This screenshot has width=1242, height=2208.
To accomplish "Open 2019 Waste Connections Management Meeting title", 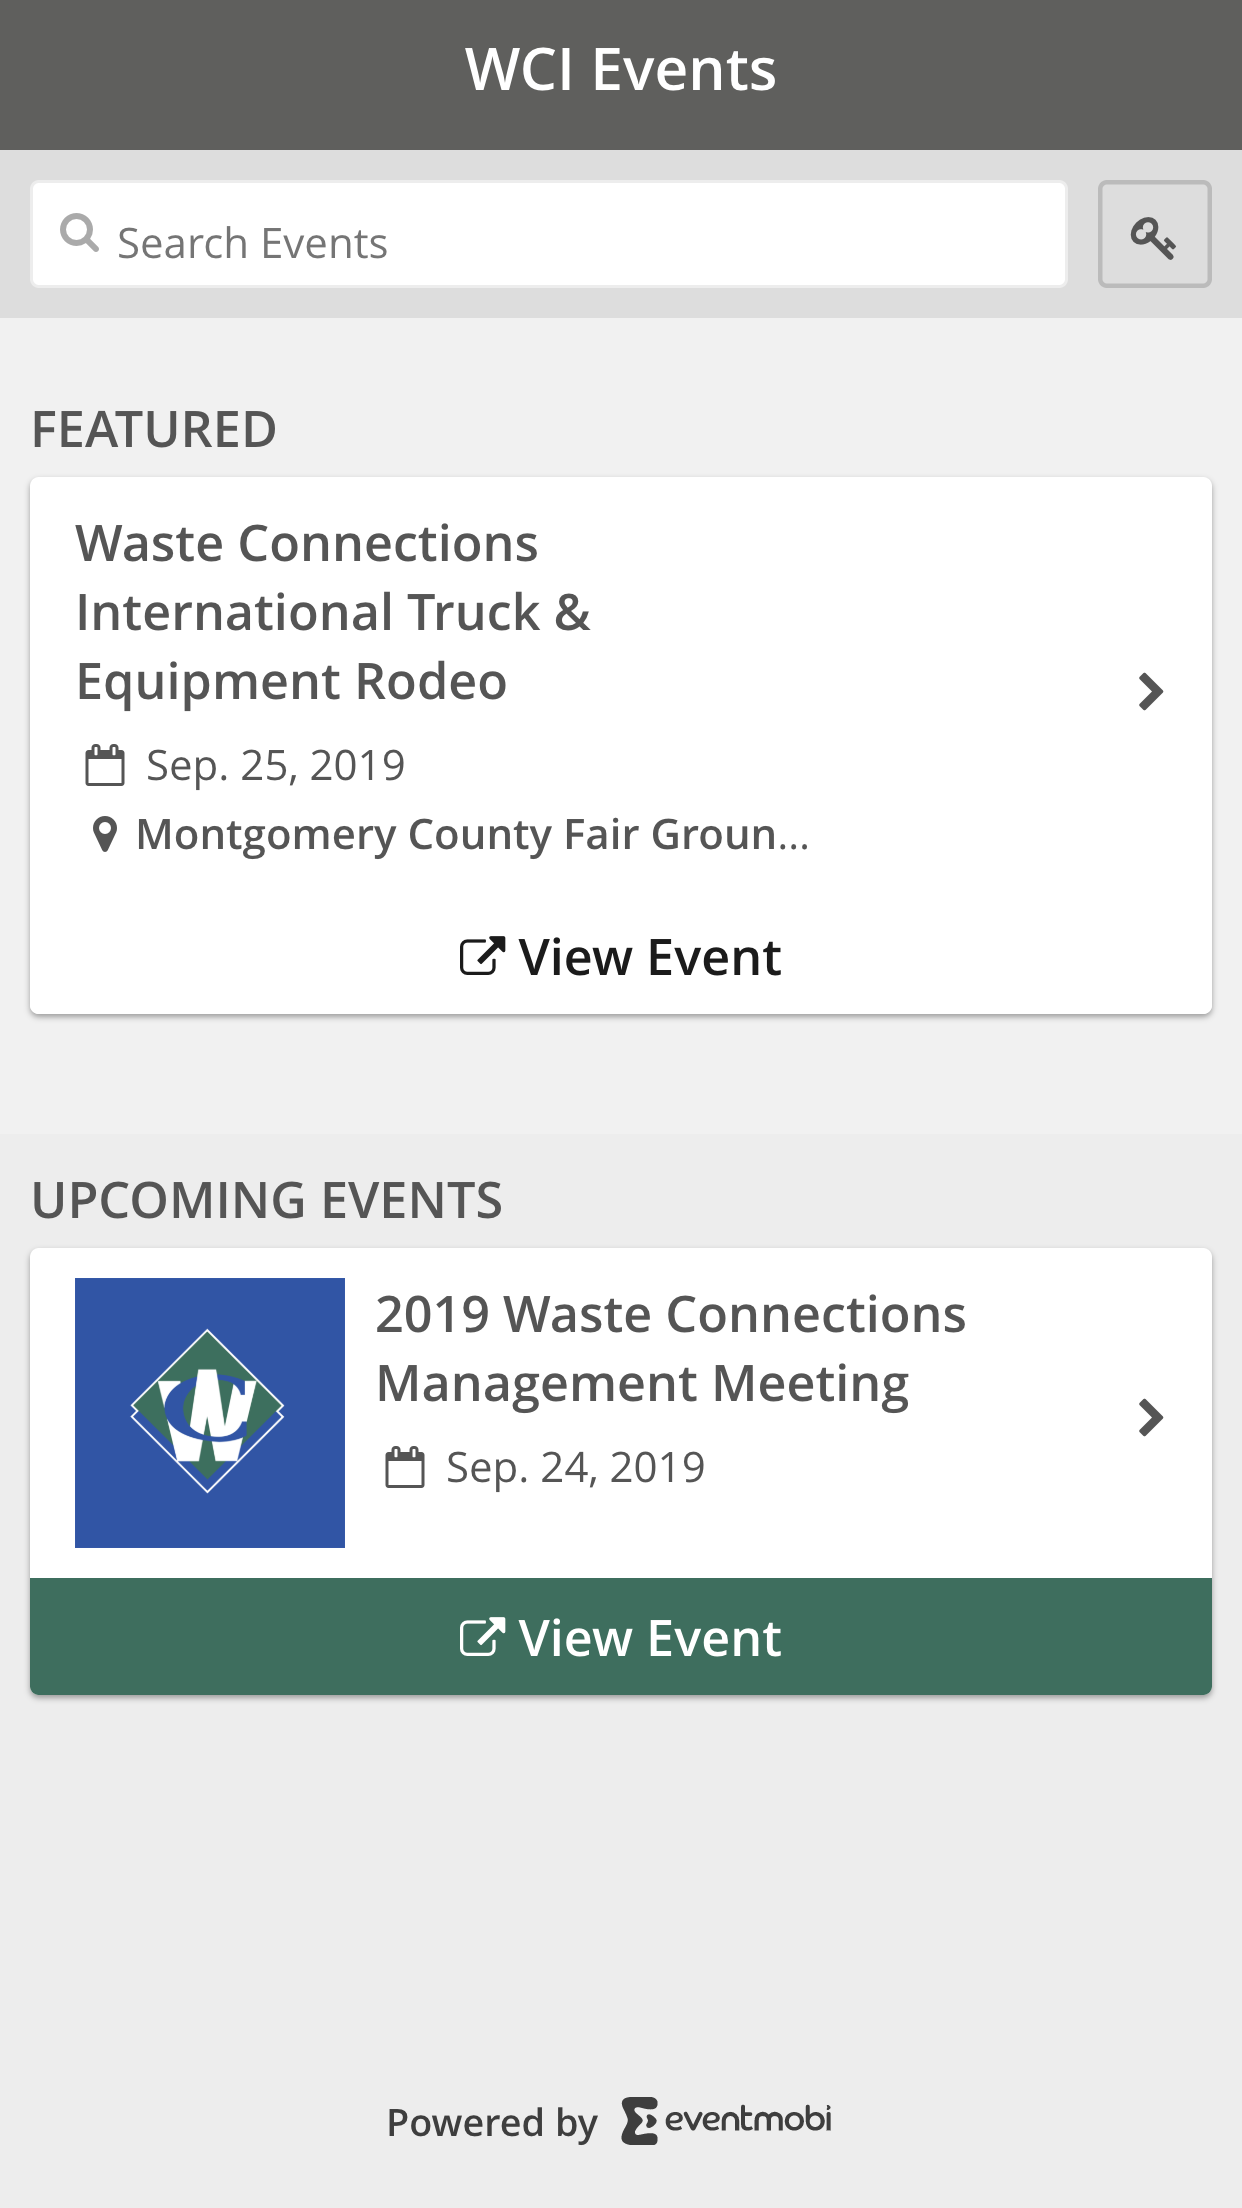I will tap(670, 1348).
